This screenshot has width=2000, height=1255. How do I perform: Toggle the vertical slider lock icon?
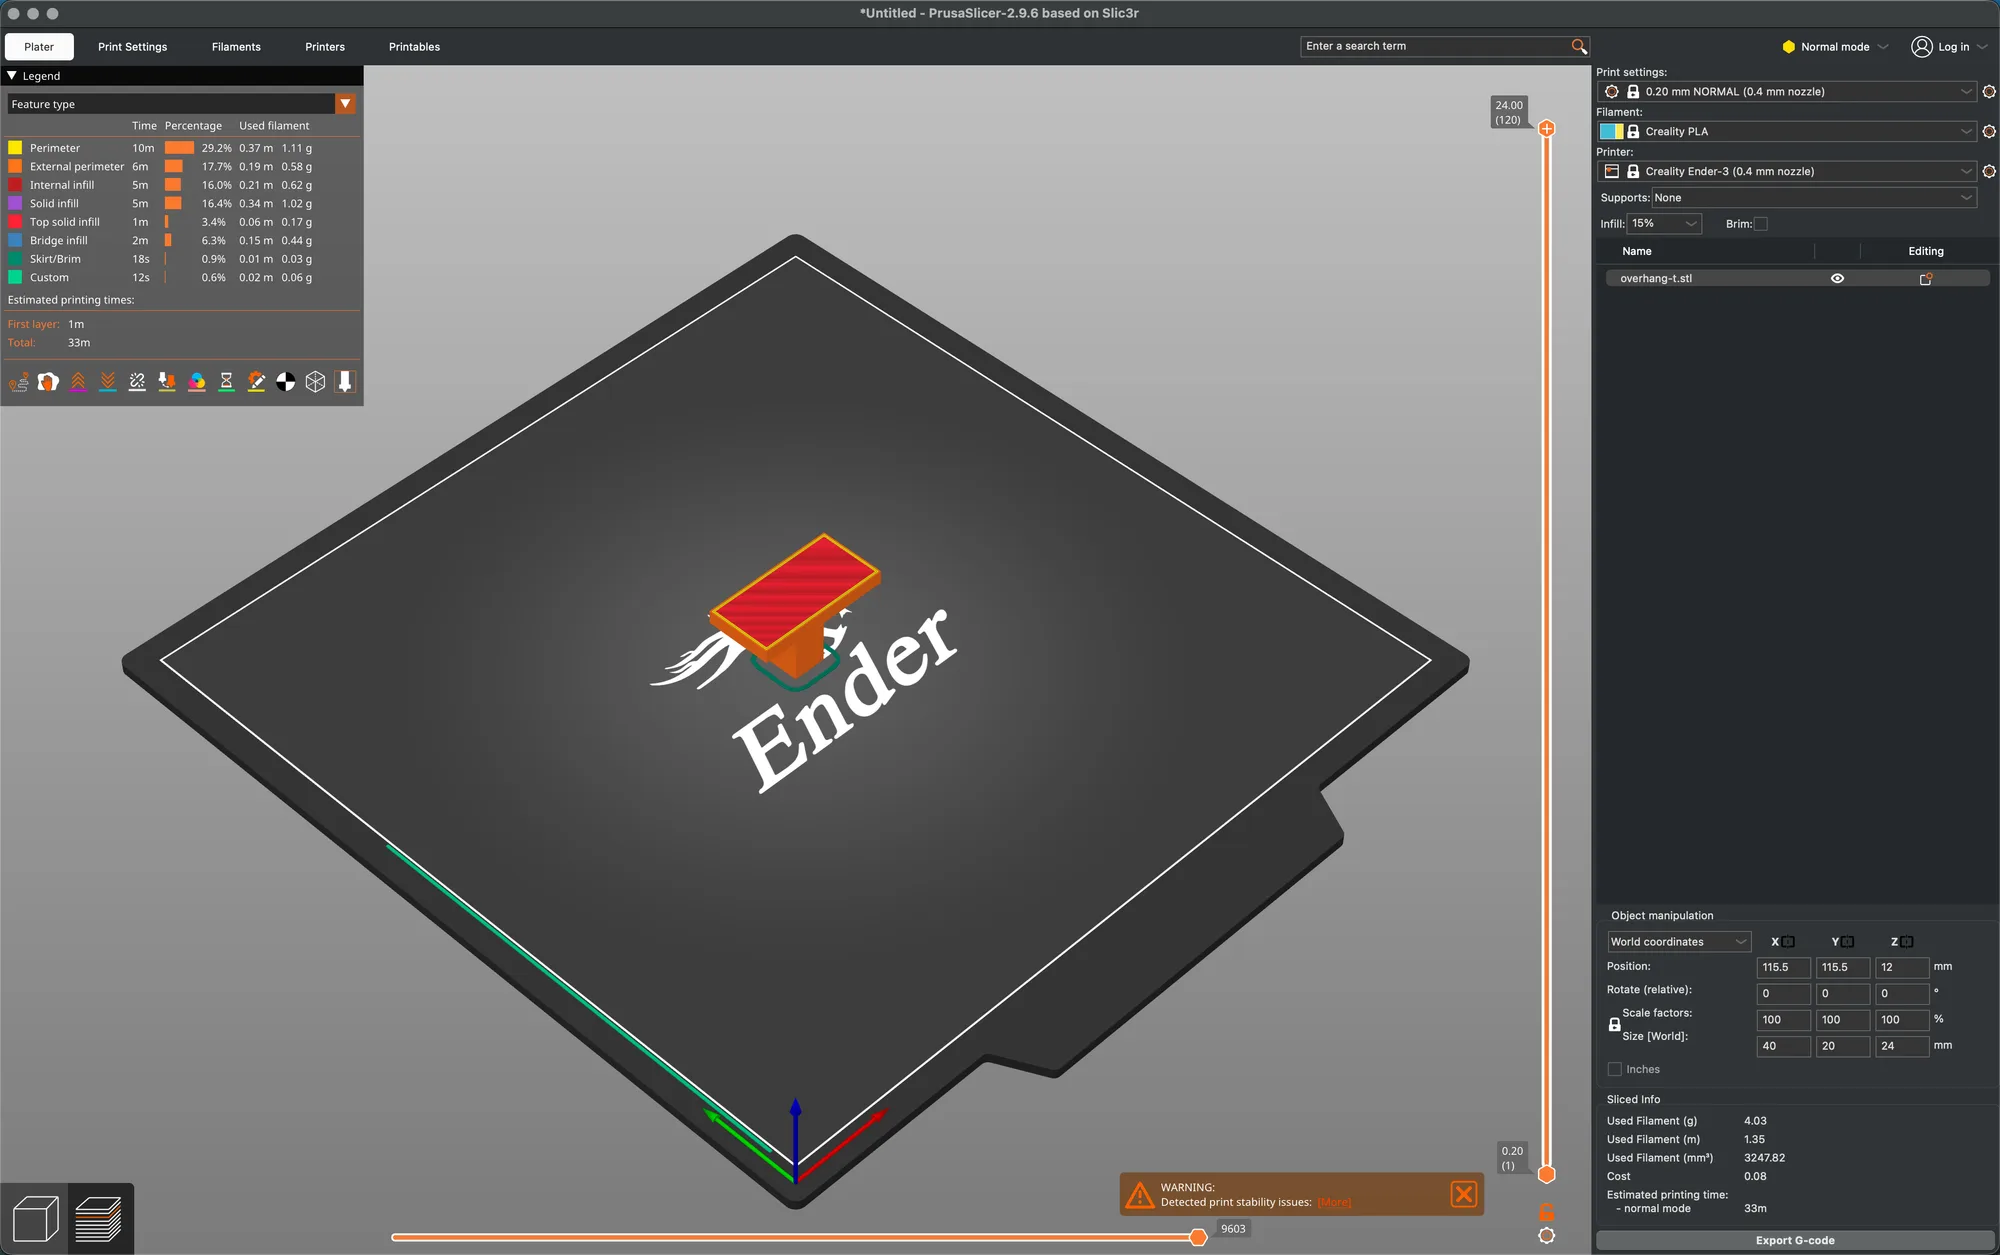click(x=1546, y=1212)
